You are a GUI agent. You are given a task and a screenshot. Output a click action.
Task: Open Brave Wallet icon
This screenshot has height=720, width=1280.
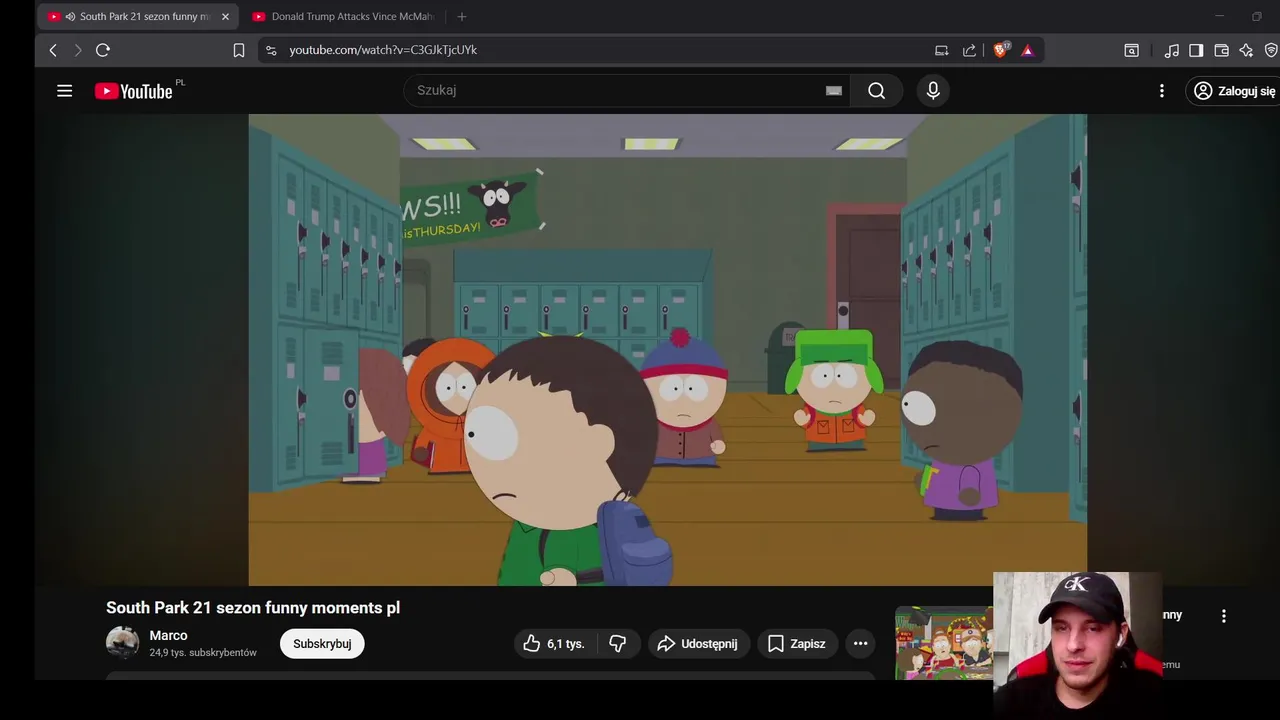(1221, 50)
